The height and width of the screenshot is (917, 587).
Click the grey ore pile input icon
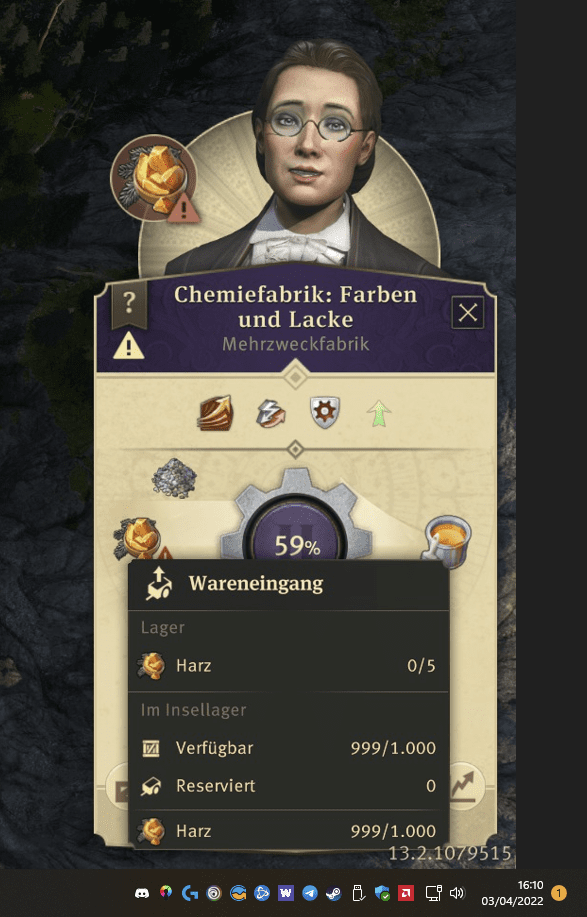point(174,478)
